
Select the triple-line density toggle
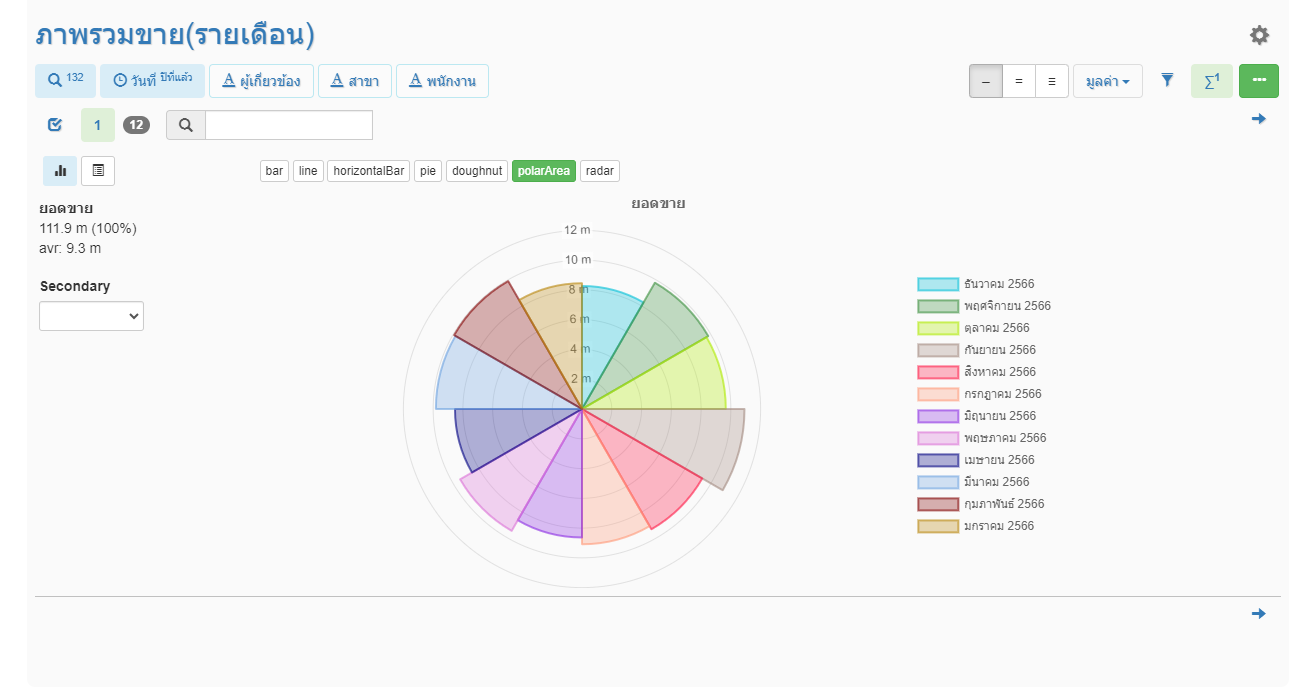pos(1052,81)
